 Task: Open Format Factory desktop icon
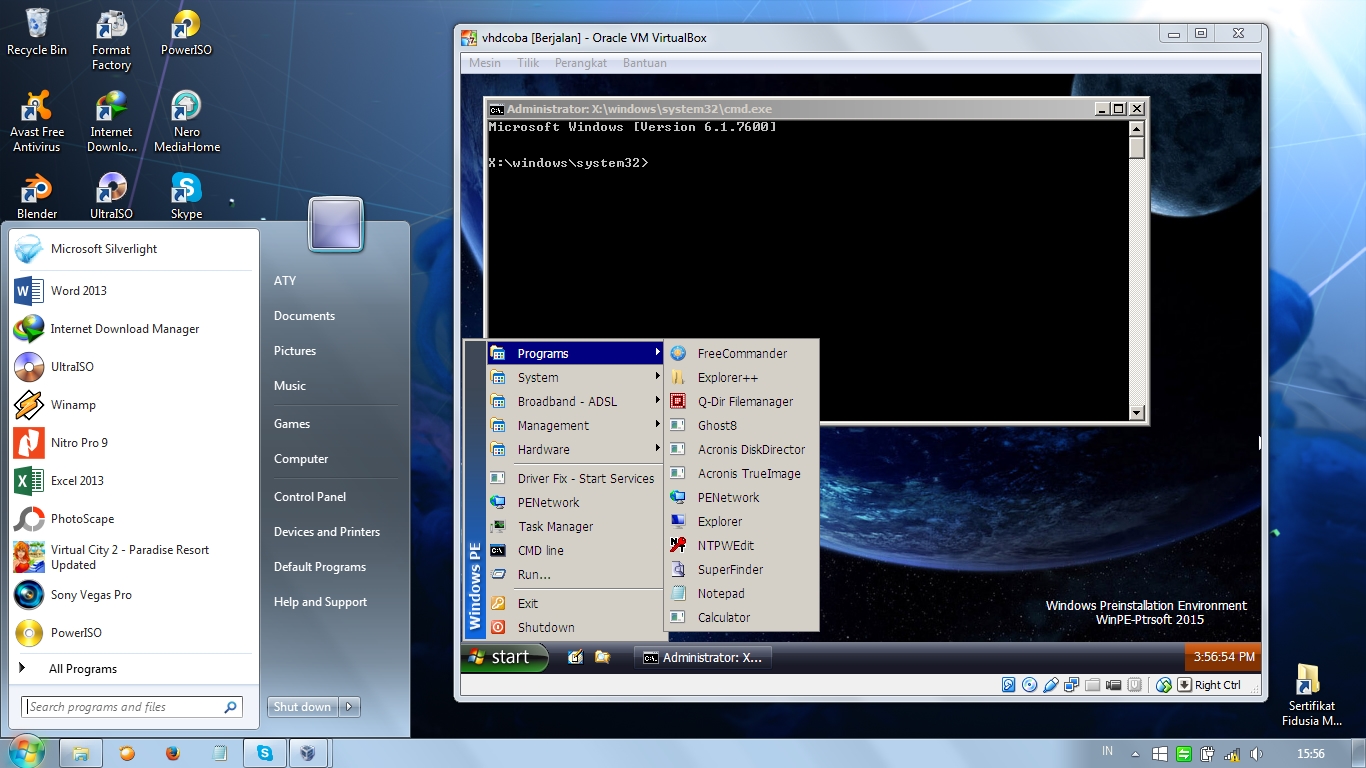coord(111,40)
